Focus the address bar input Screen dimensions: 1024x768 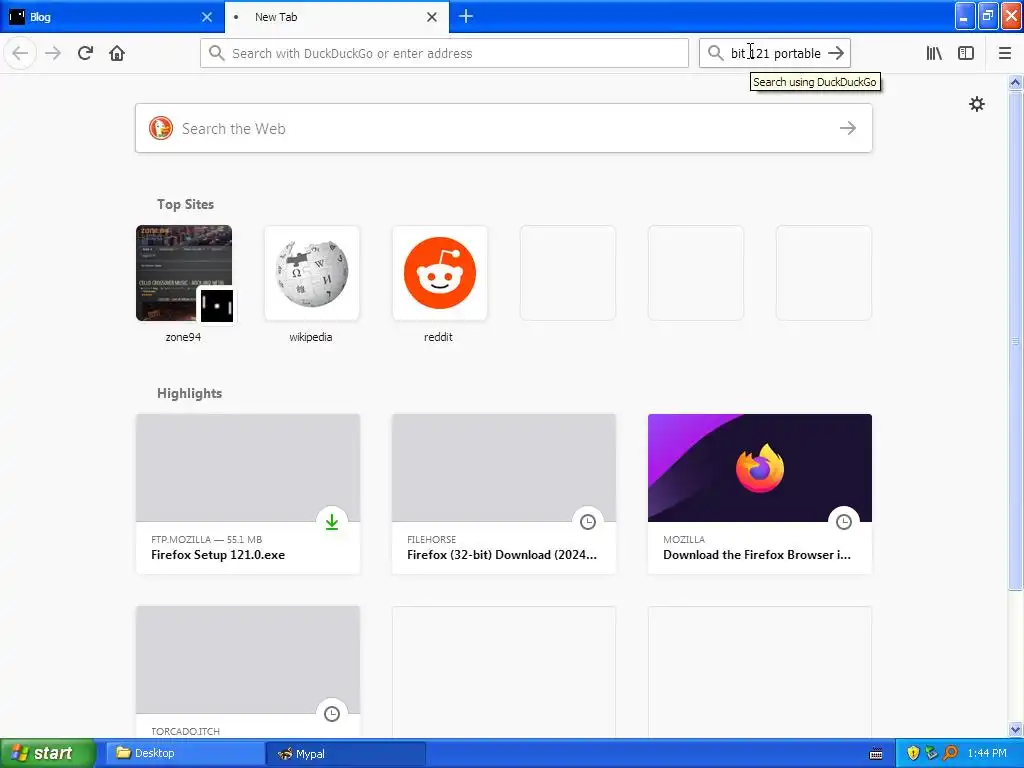[444, 53]
